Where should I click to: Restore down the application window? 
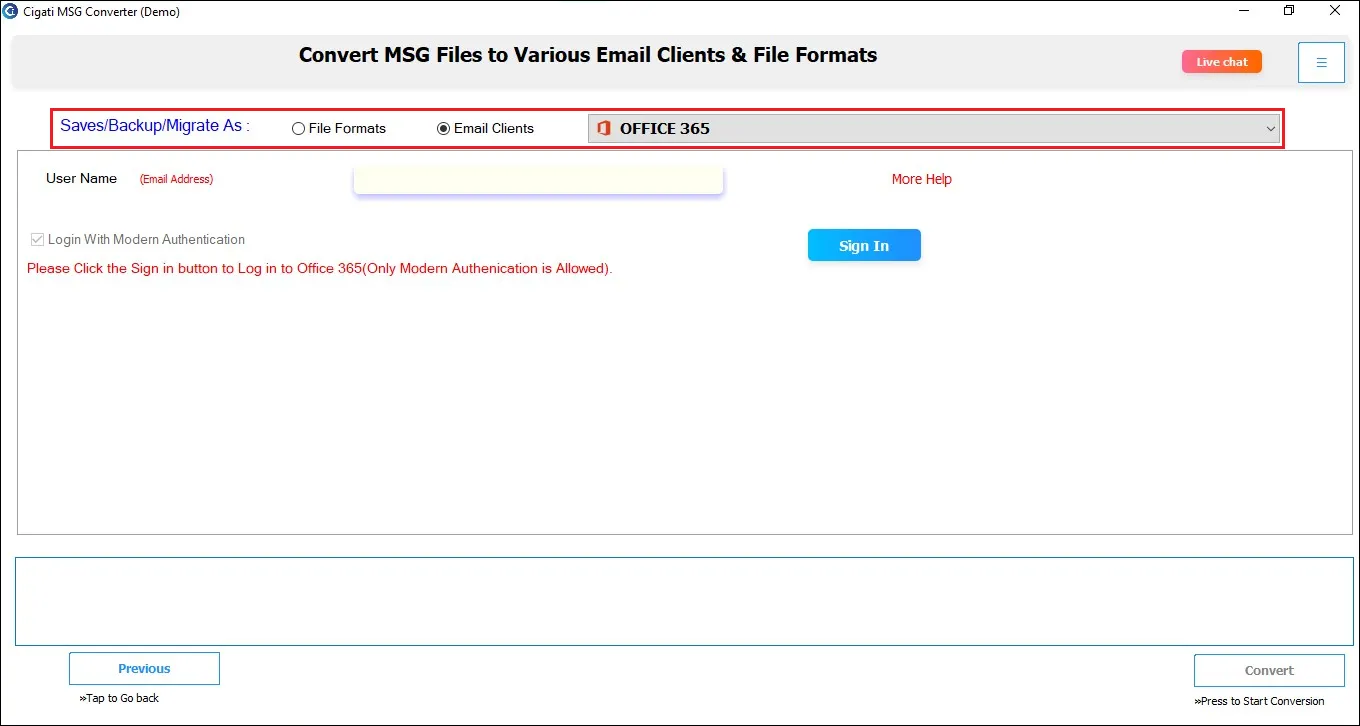tap(1289, 11)
